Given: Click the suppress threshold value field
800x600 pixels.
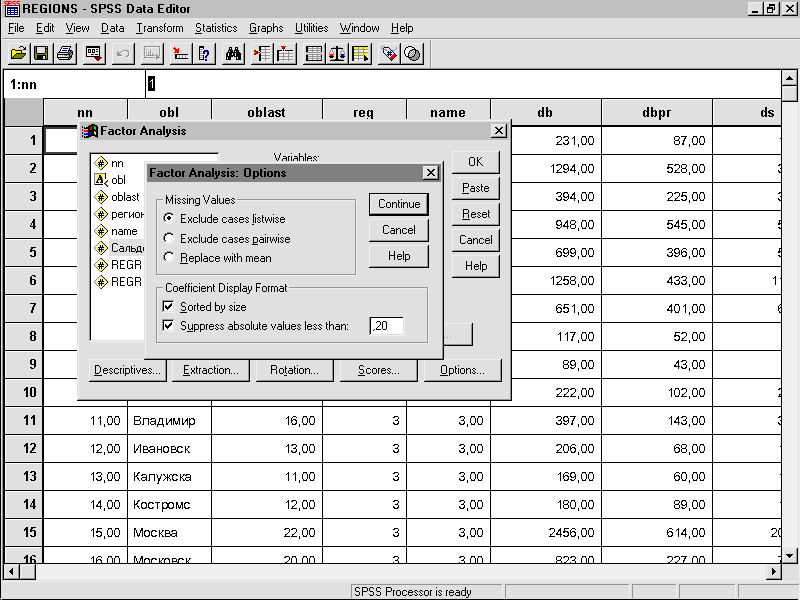Looking at the screenshot, I should point(387,326).
